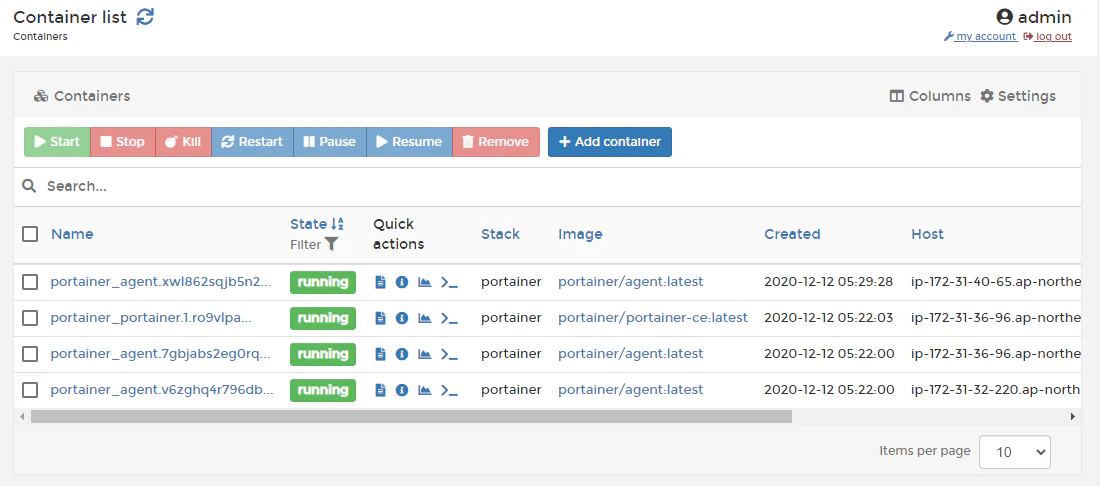
Task: Click created time 2020-12-12 05:29:28
Action: click(x=828, y=282)
